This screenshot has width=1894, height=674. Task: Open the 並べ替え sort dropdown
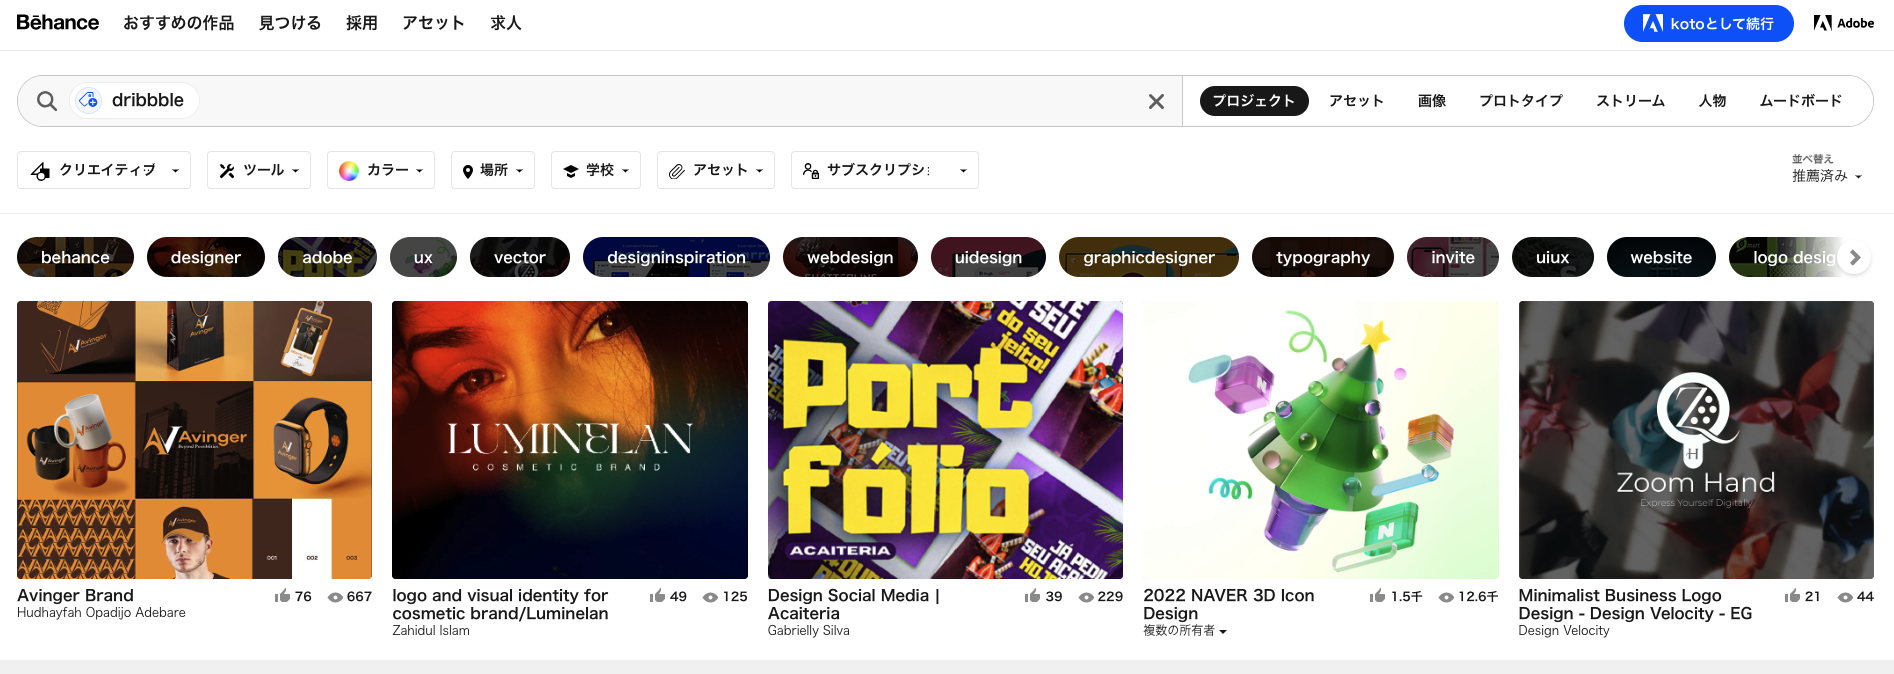tap(1826, 175)
